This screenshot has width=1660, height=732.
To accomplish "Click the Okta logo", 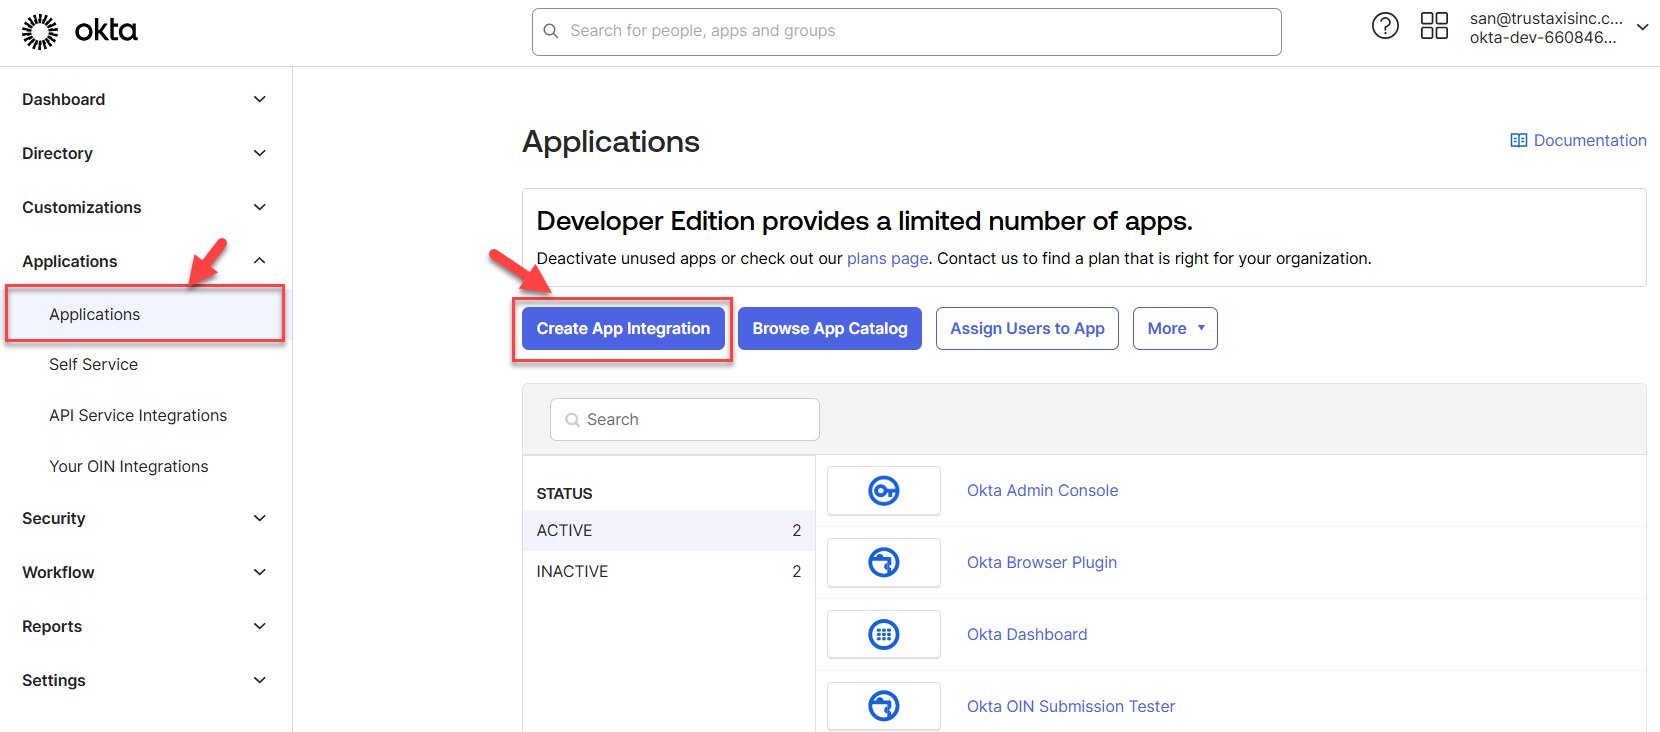I will coord(80,31).
